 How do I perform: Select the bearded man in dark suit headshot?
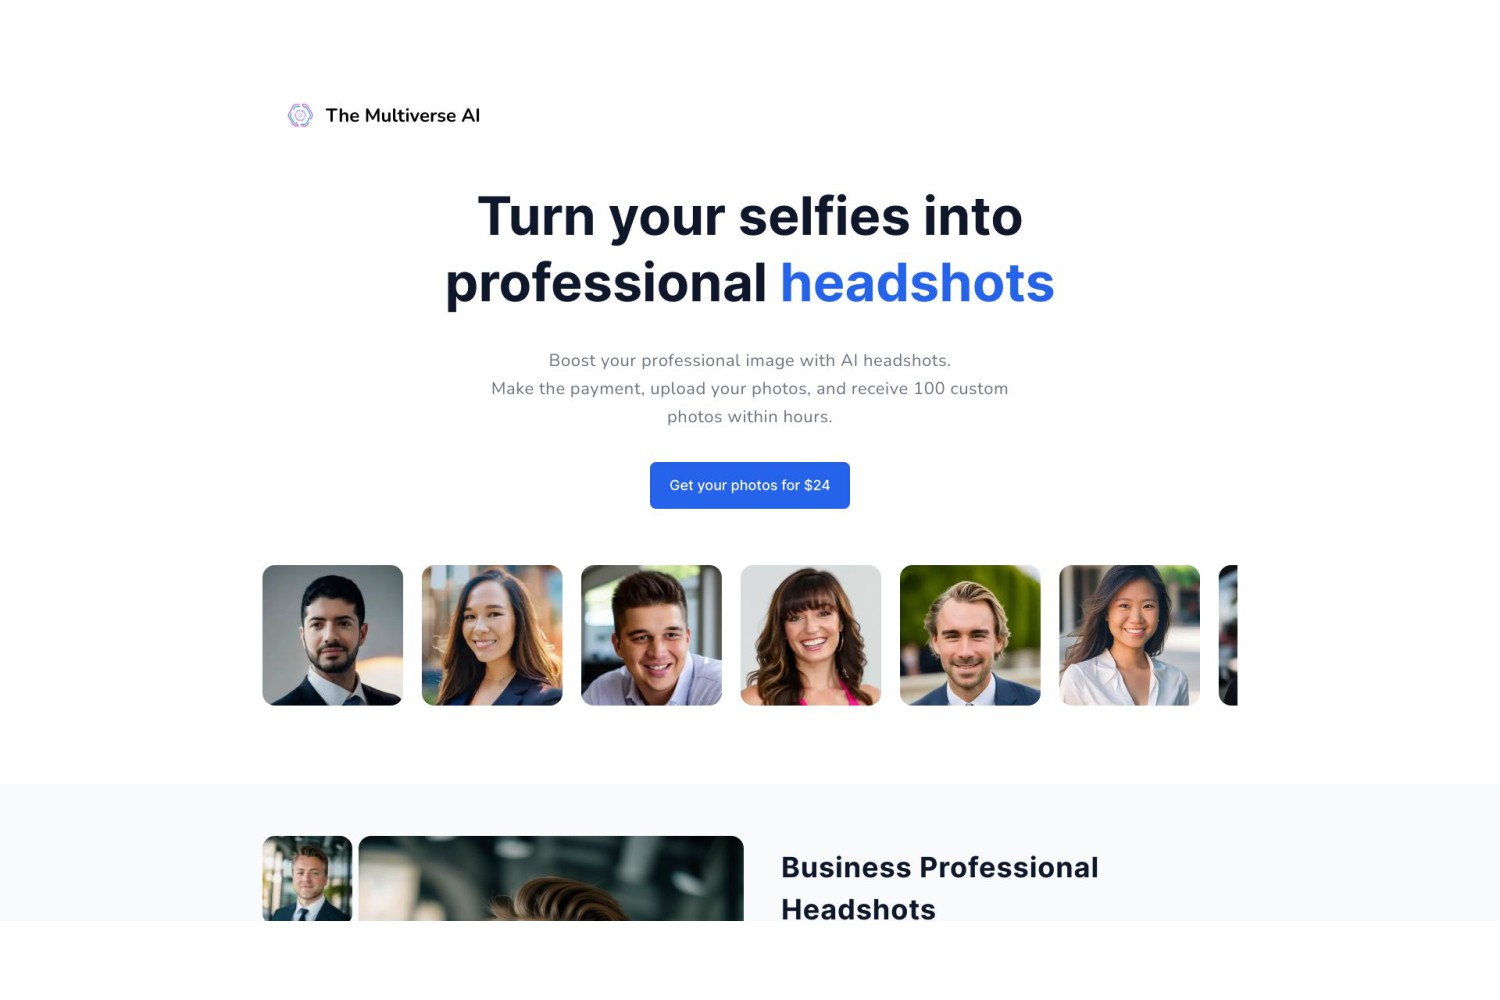[x=333, y=635]
